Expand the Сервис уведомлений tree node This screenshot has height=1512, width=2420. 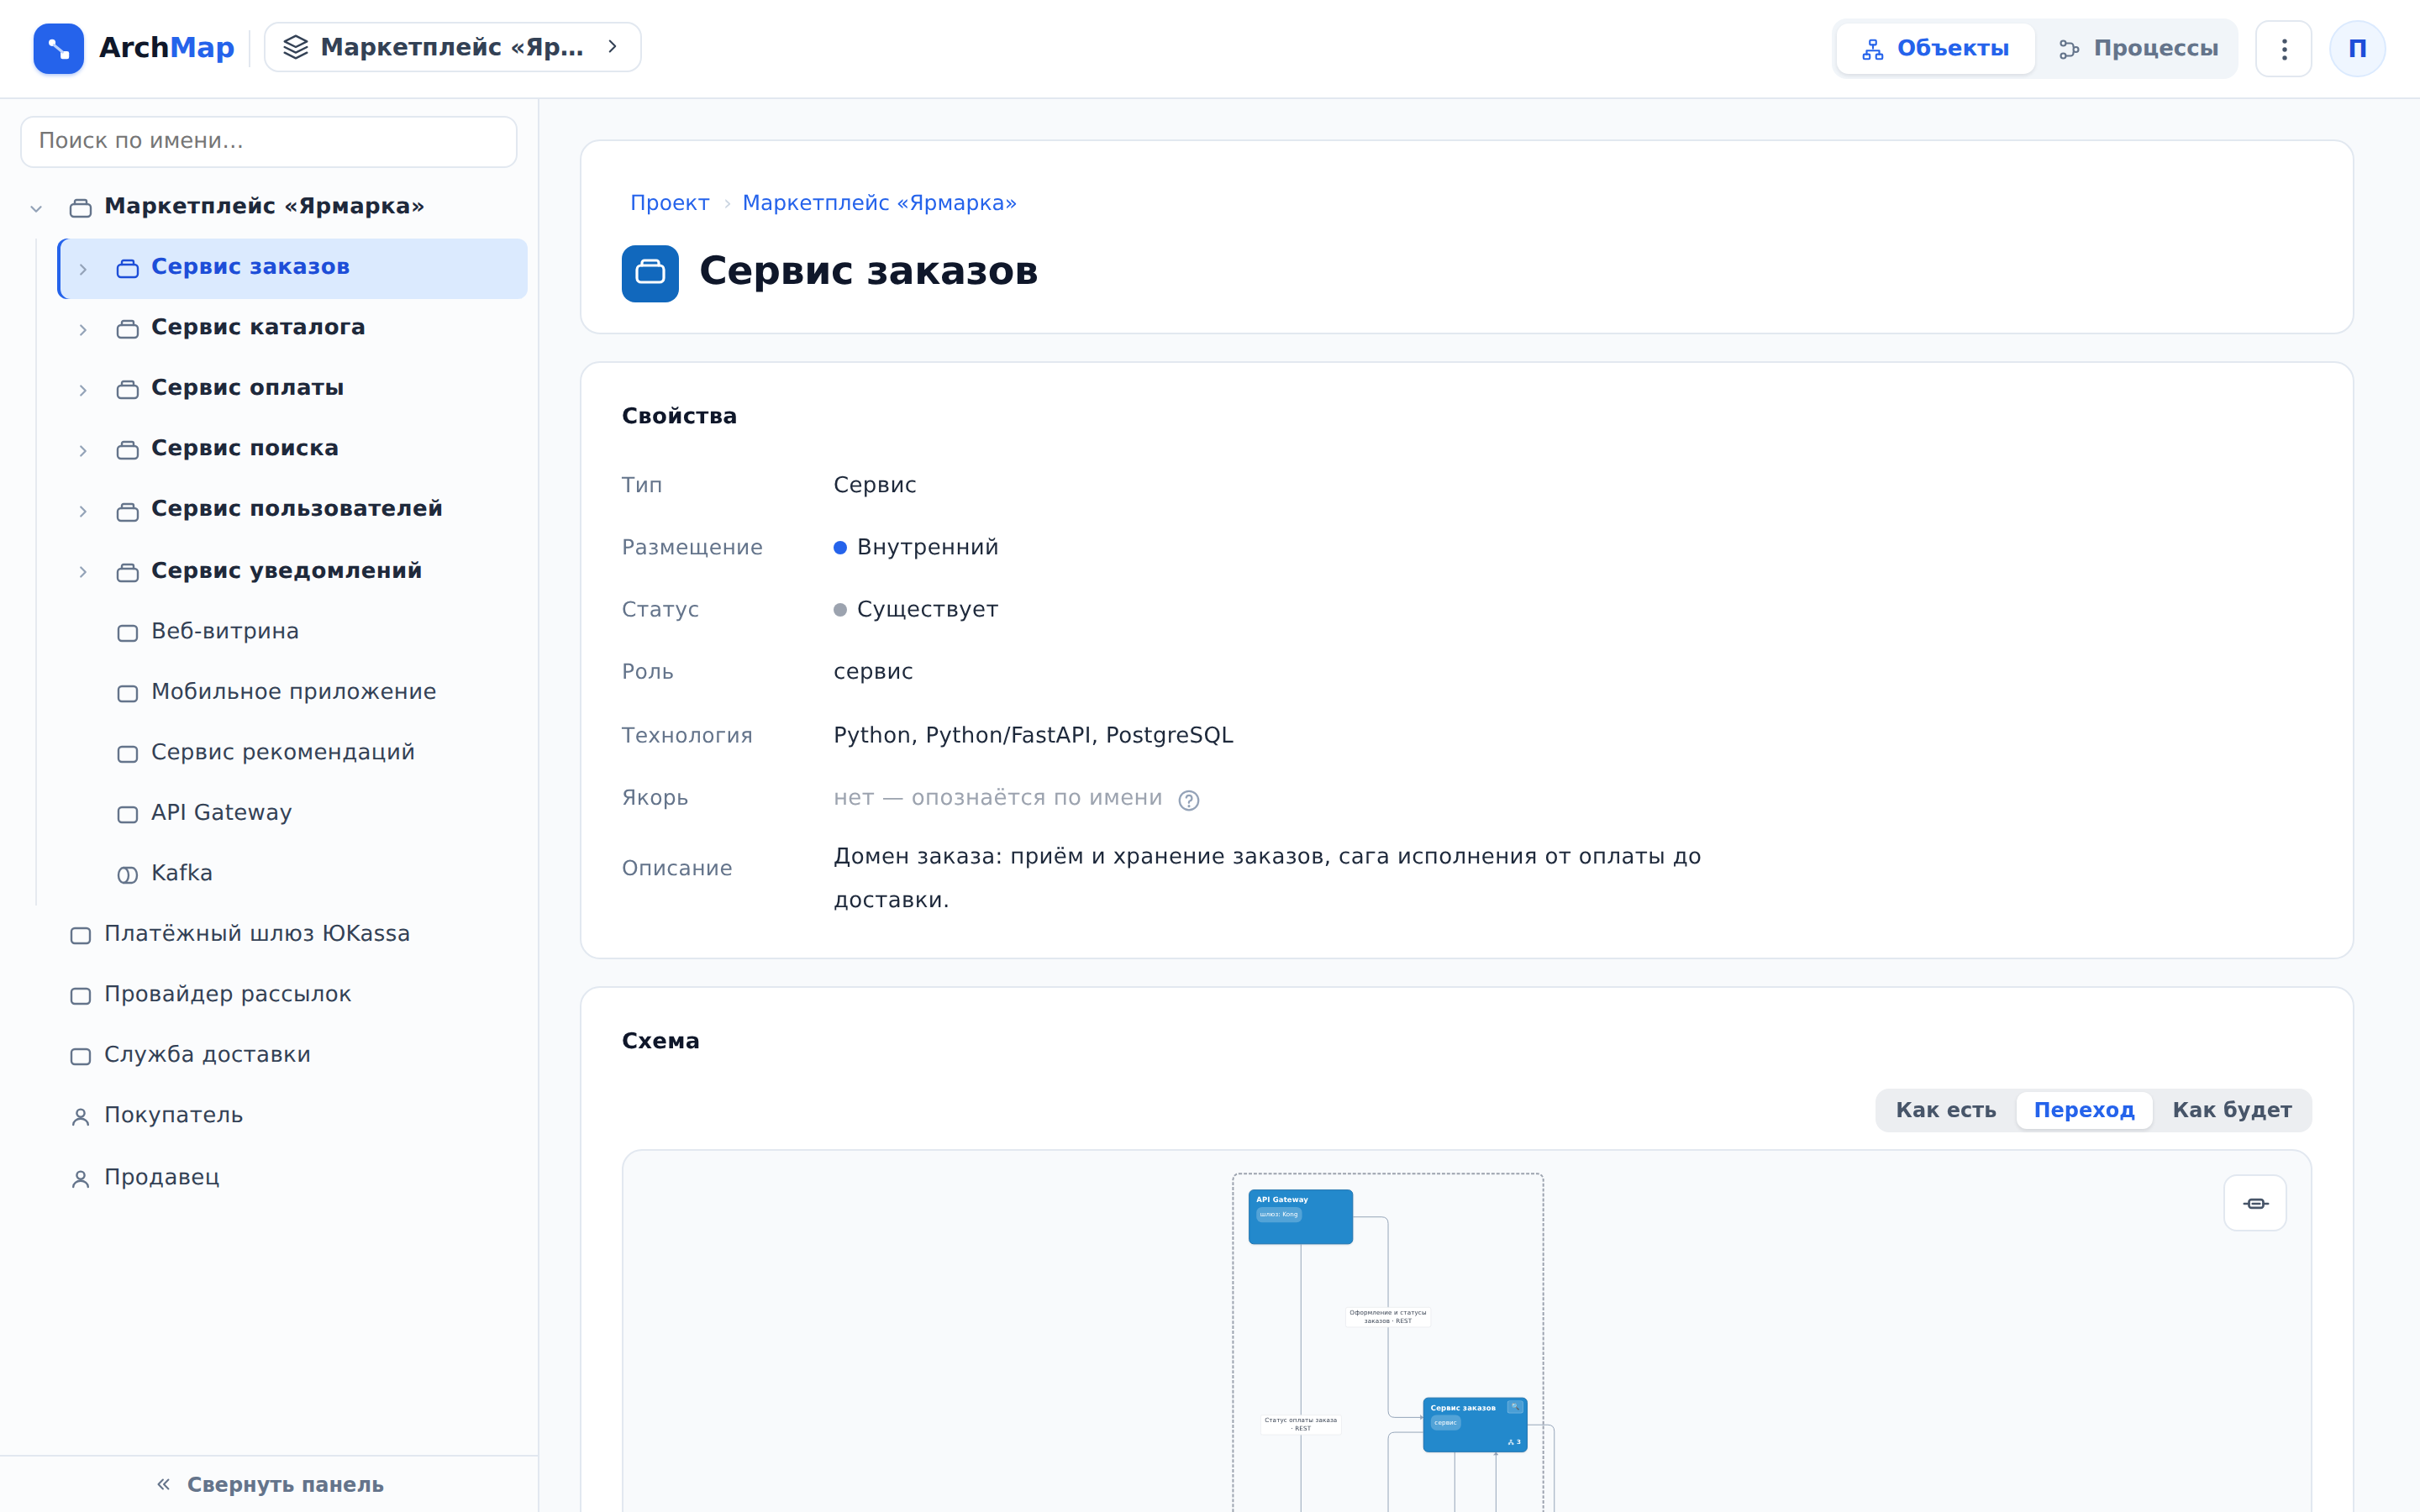point(83,572)
